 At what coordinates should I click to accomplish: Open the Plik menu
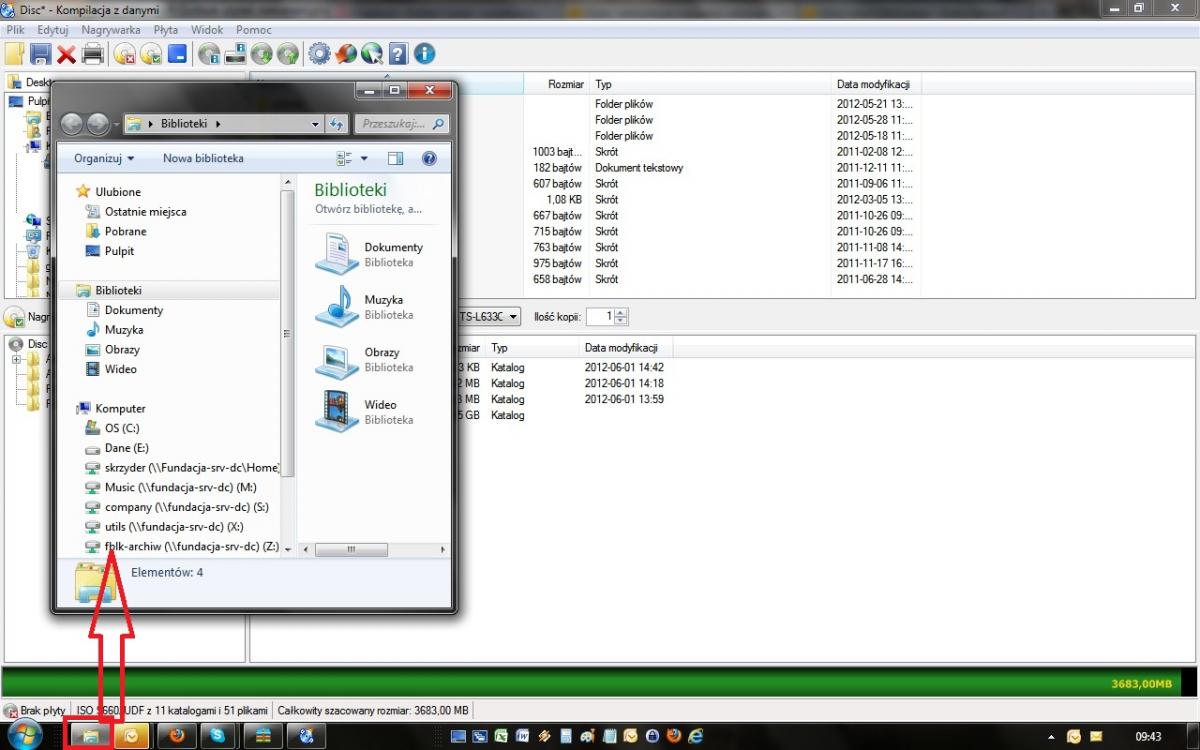pos(15,30)
